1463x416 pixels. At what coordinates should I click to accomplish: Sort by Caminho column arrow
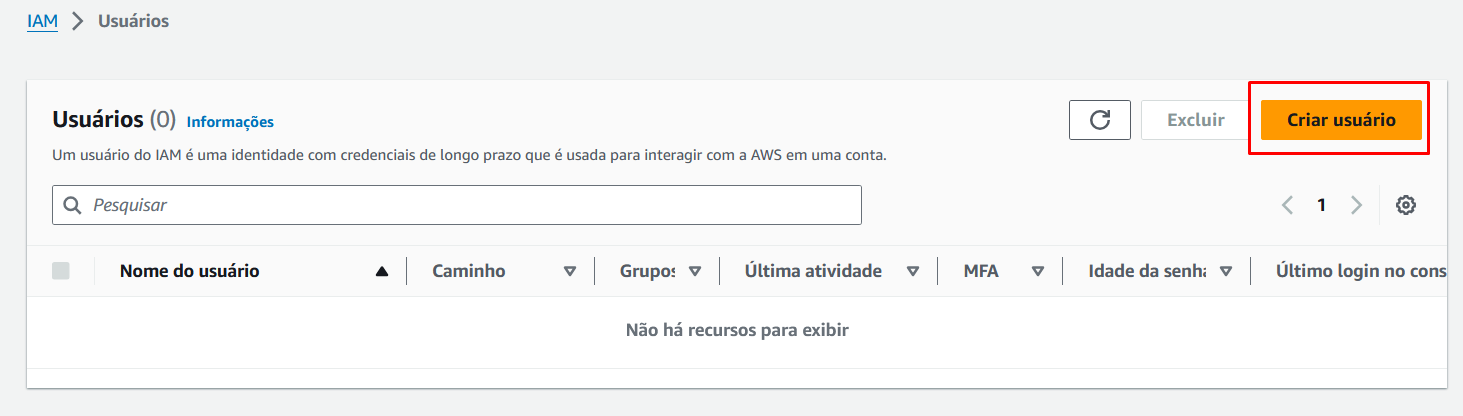coord(570,271)
